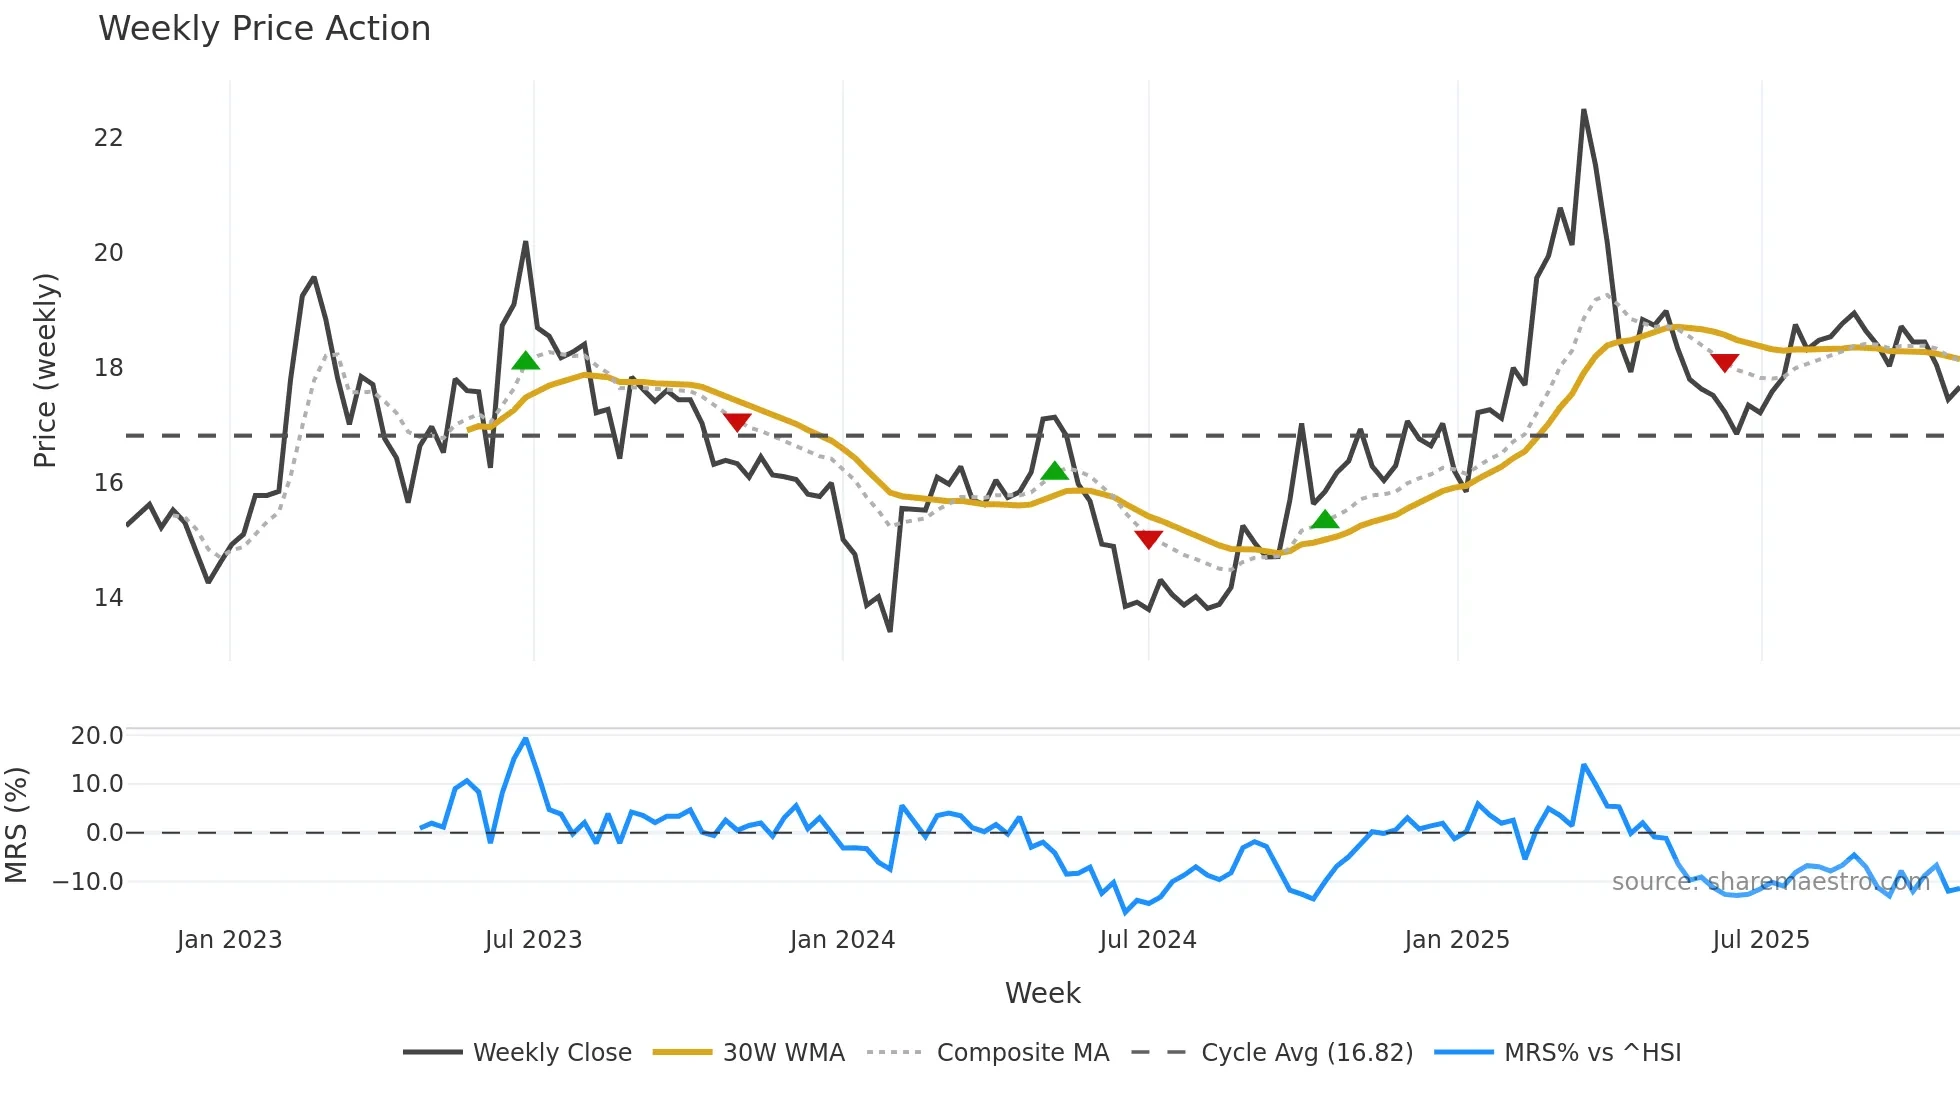Image resolution: width=1960 pixels, height=1102 pixels.
Task: Click the Jul 2024 axis label
Action: tap(1148, 940)
